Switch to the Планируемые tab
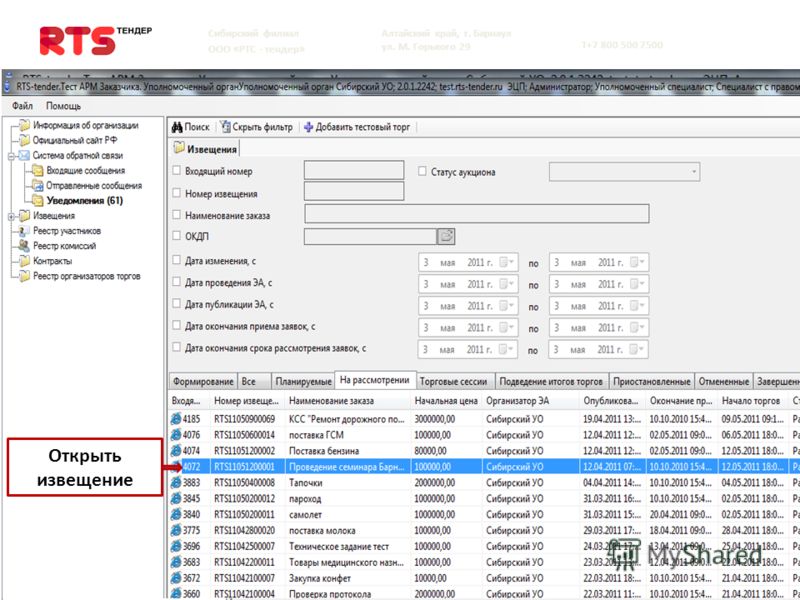Viewport: 800px width, 600px height. (x=303, y=382)
